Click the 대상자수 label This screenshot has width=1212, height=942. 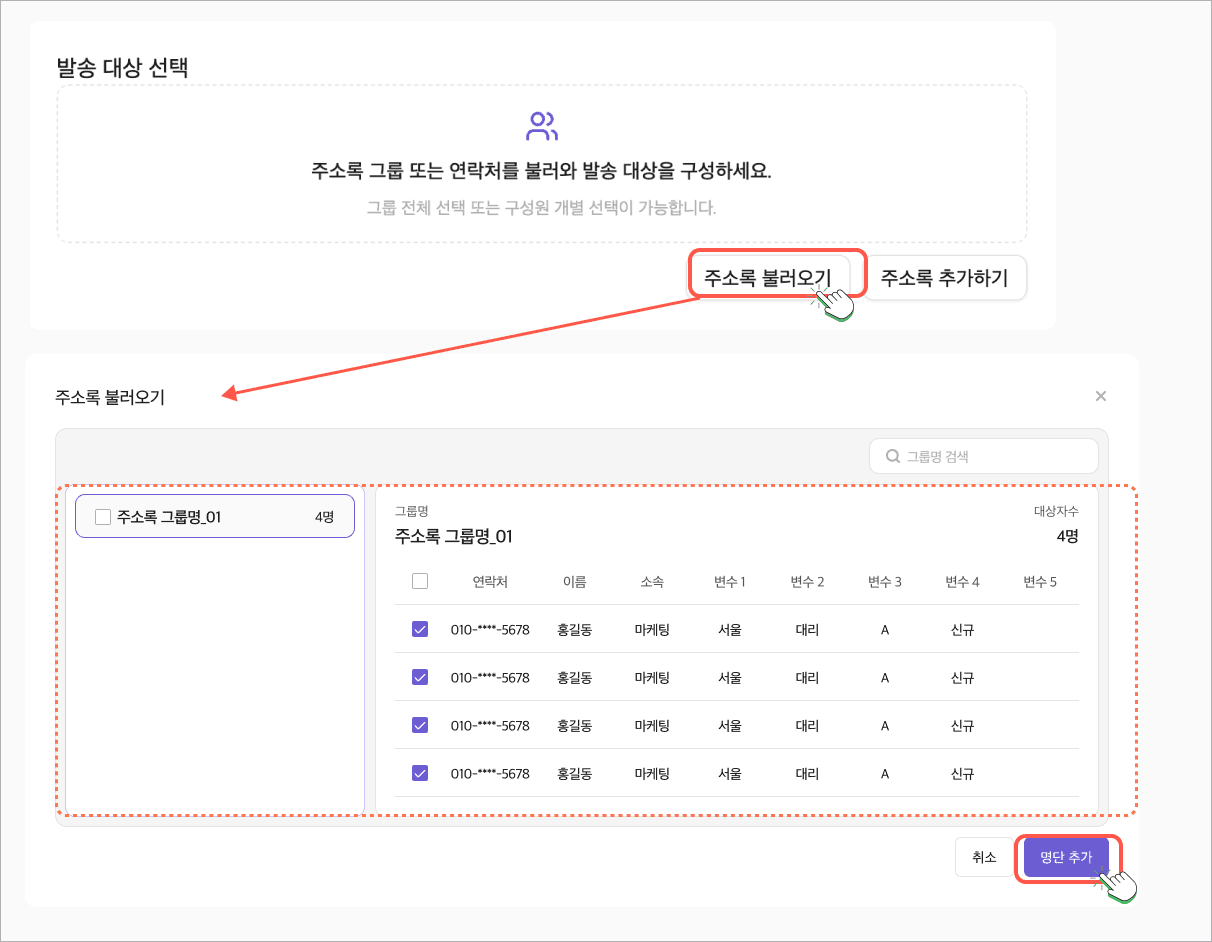[x=1056, y=511]
